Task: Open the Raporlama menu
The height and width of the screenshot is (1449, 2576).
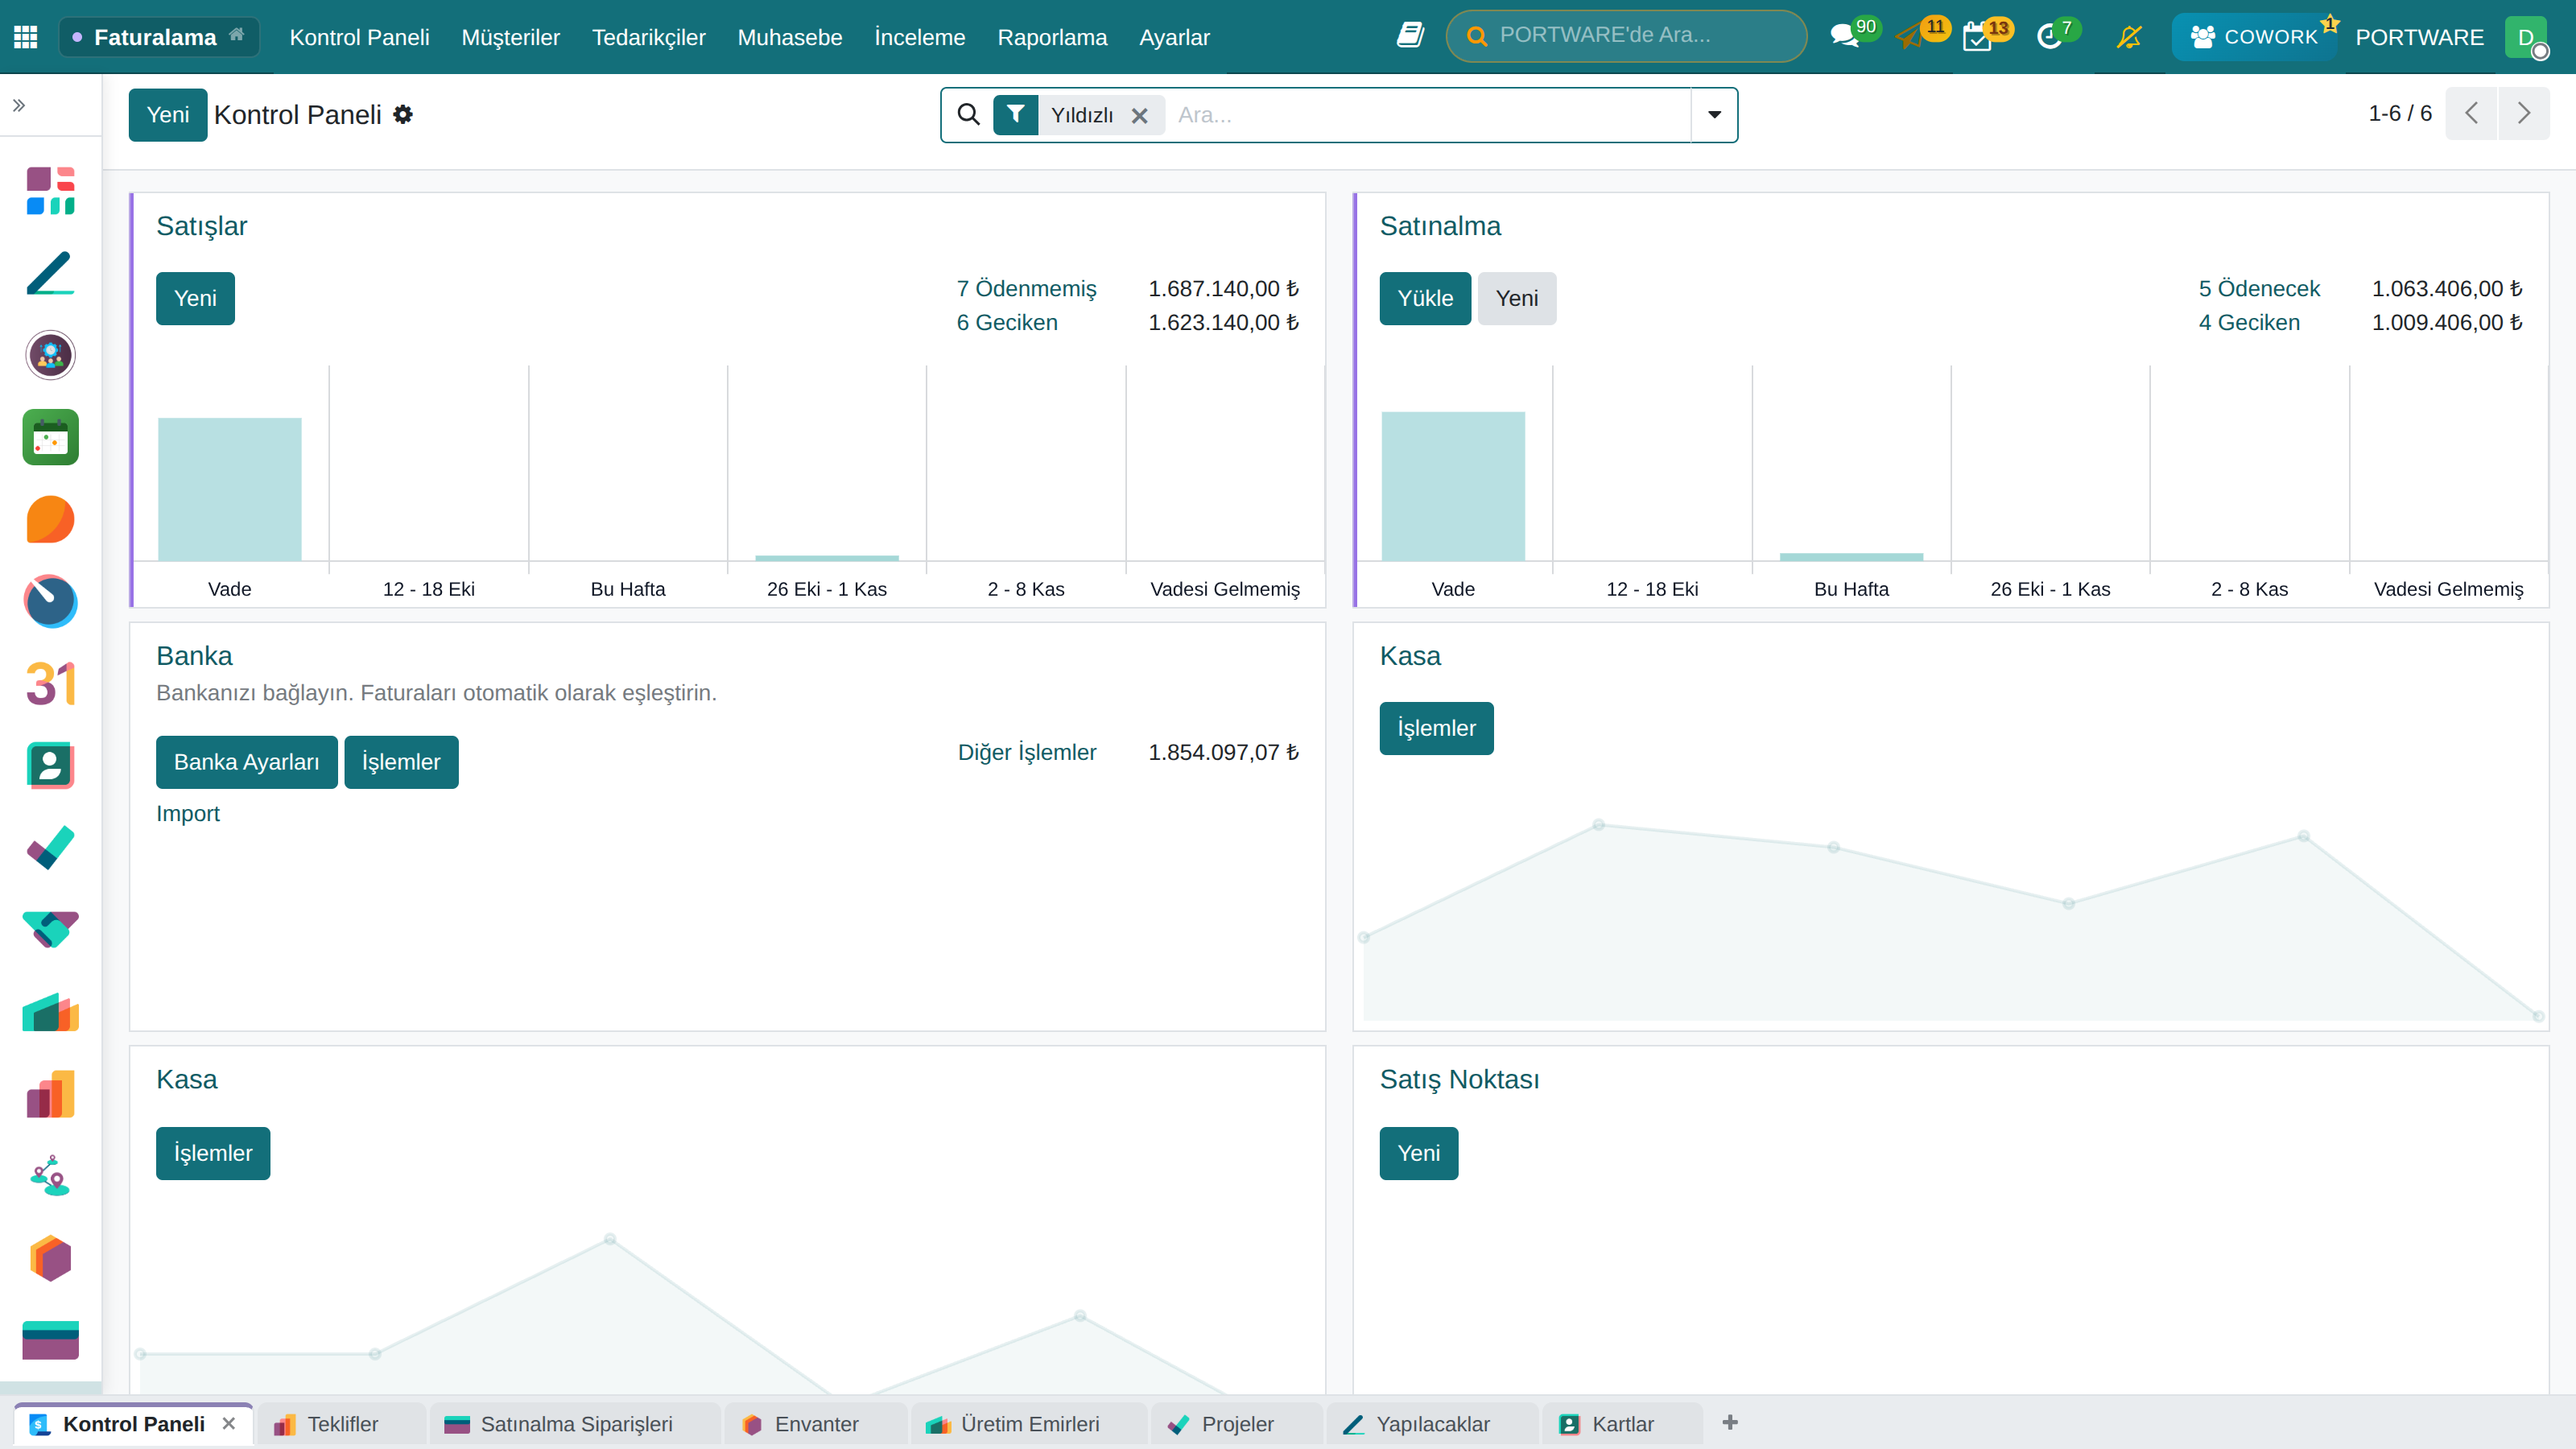Action: click(1052, 37)
